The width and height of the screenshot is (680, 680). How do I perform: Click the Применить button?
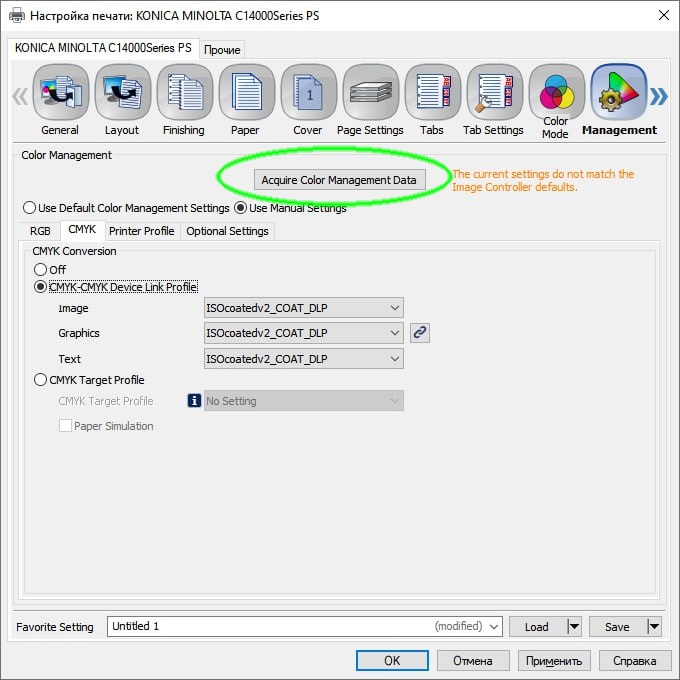pos(554,660)
